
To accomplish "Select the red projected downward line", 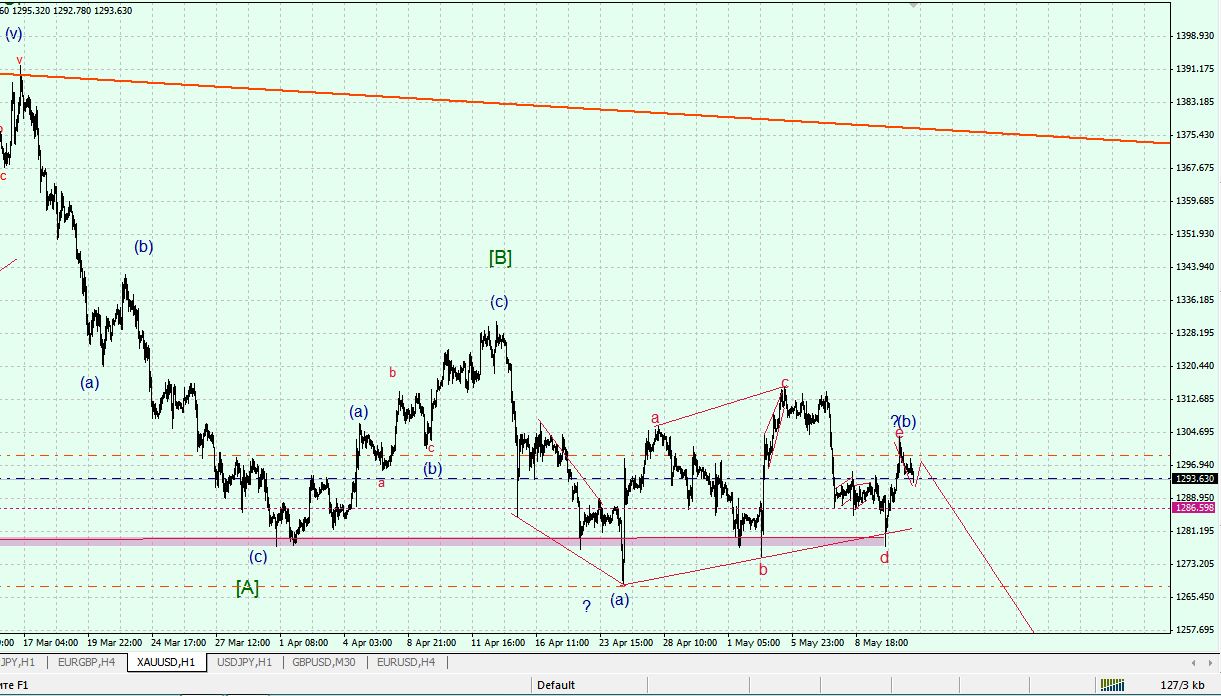I will coord(976,545).
